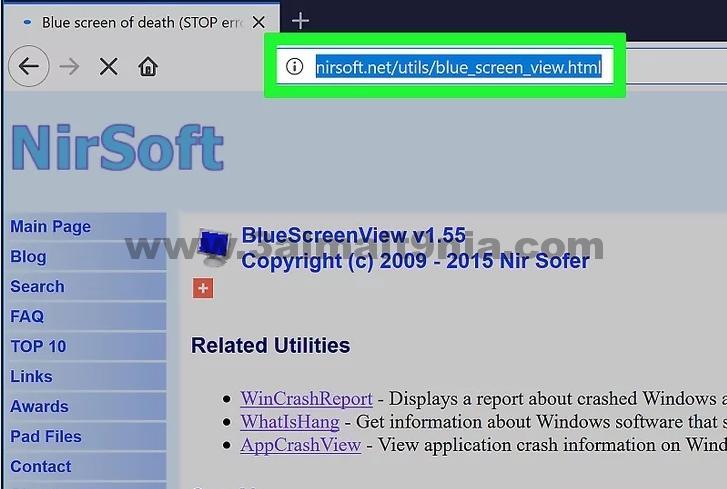Open the NirSoft logo link
The width and height of the screenshot is (727, 489).
click(118, 147)
